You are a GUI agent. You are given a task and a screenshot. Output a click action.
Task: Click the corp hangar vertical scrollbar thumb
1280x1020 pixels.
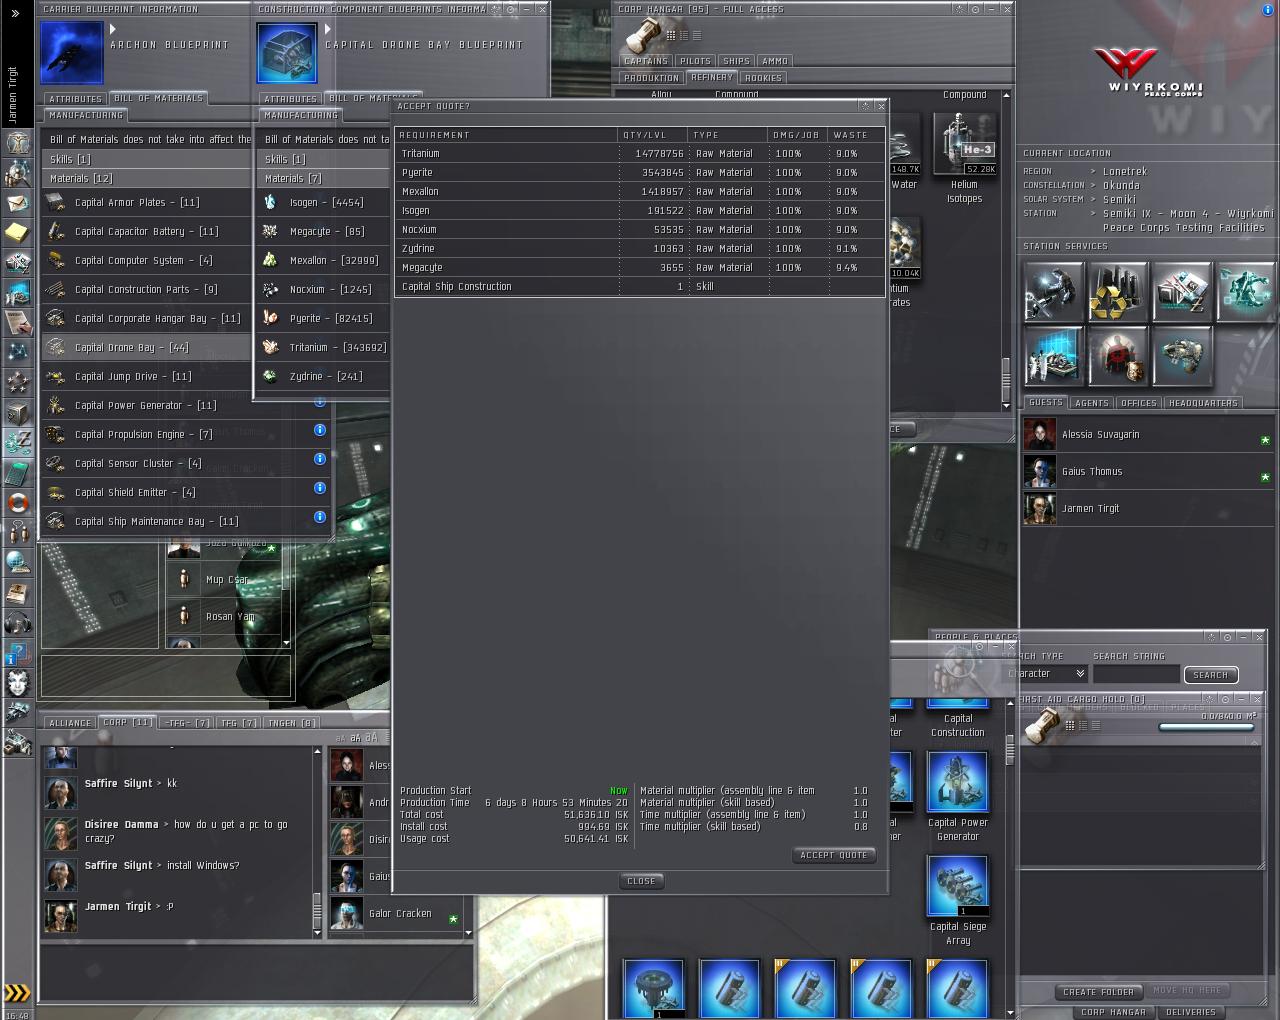1006,378
